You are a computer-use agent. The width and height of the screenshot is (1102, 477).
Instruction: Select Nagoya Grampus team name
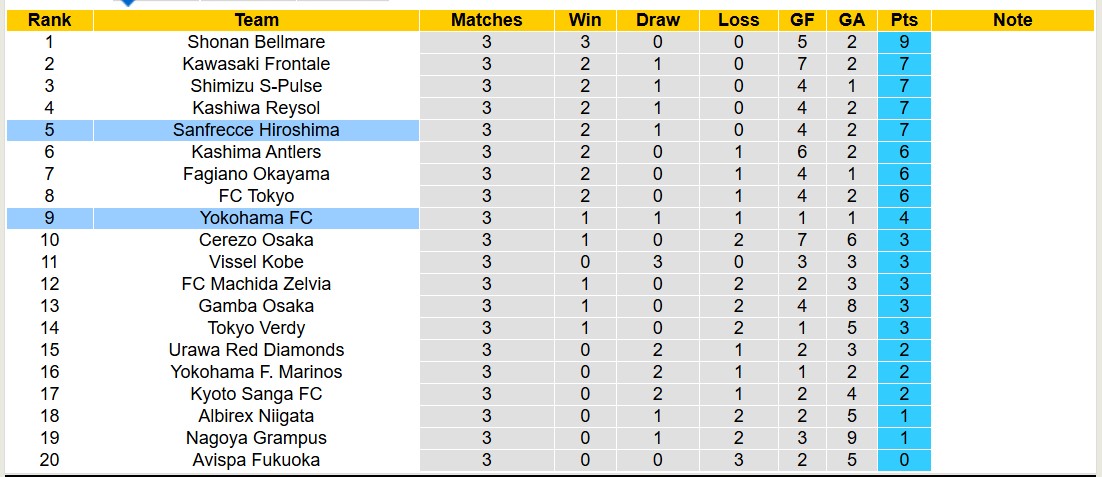pyautogui.click(x=256, y=438)
